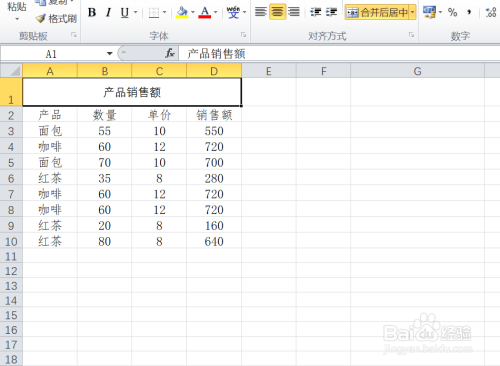Open accounting format dropdown arrow

click(440, 13)
